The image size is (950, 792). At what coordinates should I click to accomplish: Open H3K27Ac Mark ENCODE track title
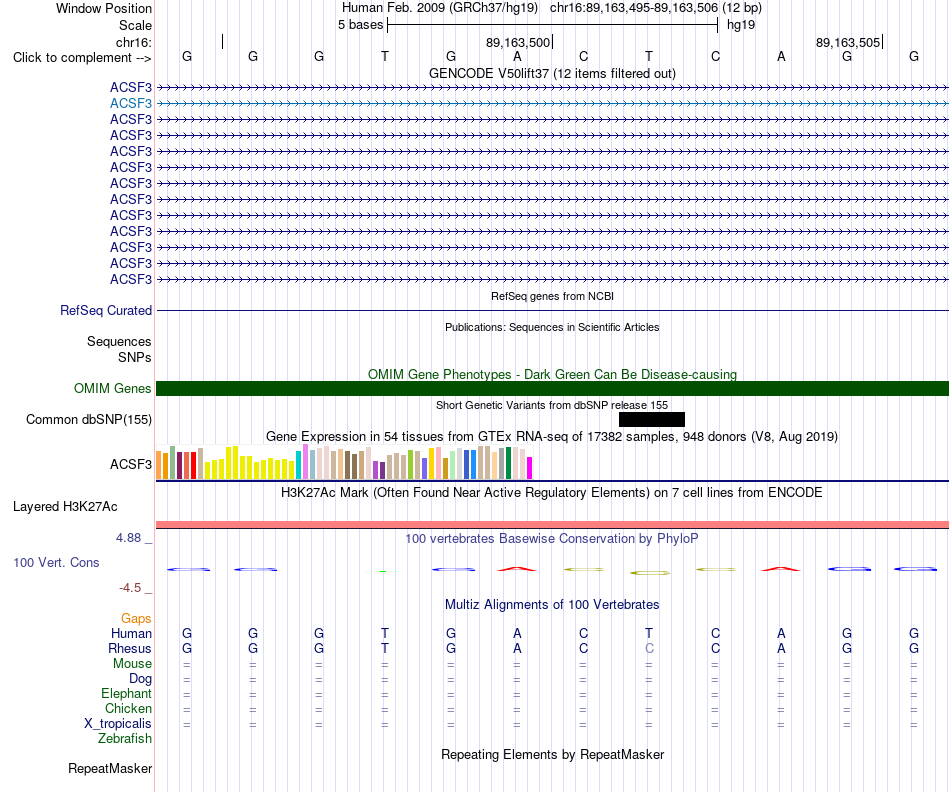pos(552,492)
